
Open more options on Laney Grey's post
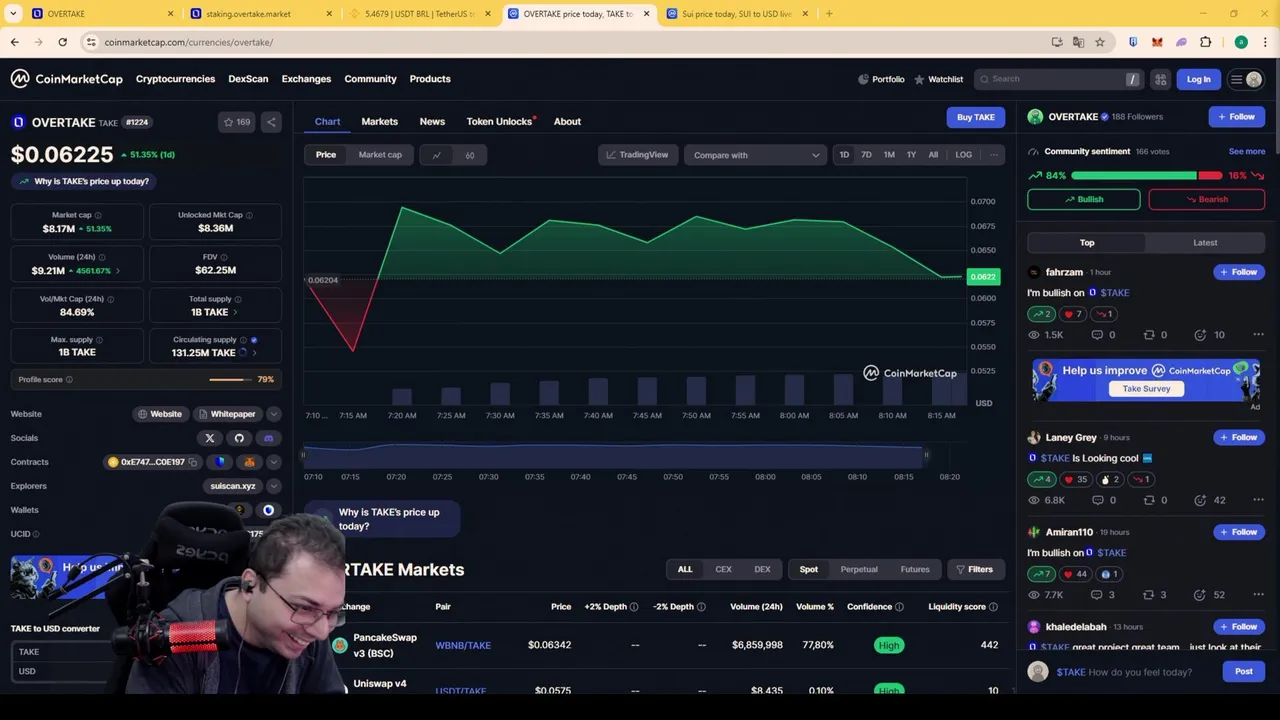tap(1258, 500)
